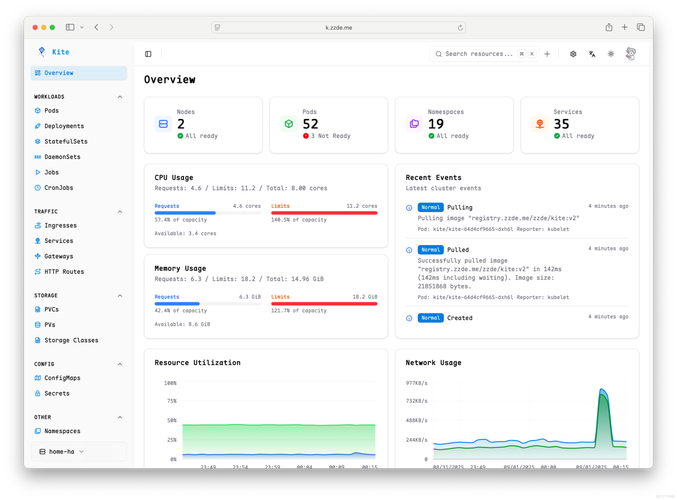
Task: Select the Created event entry
Action: pos(517,318)
